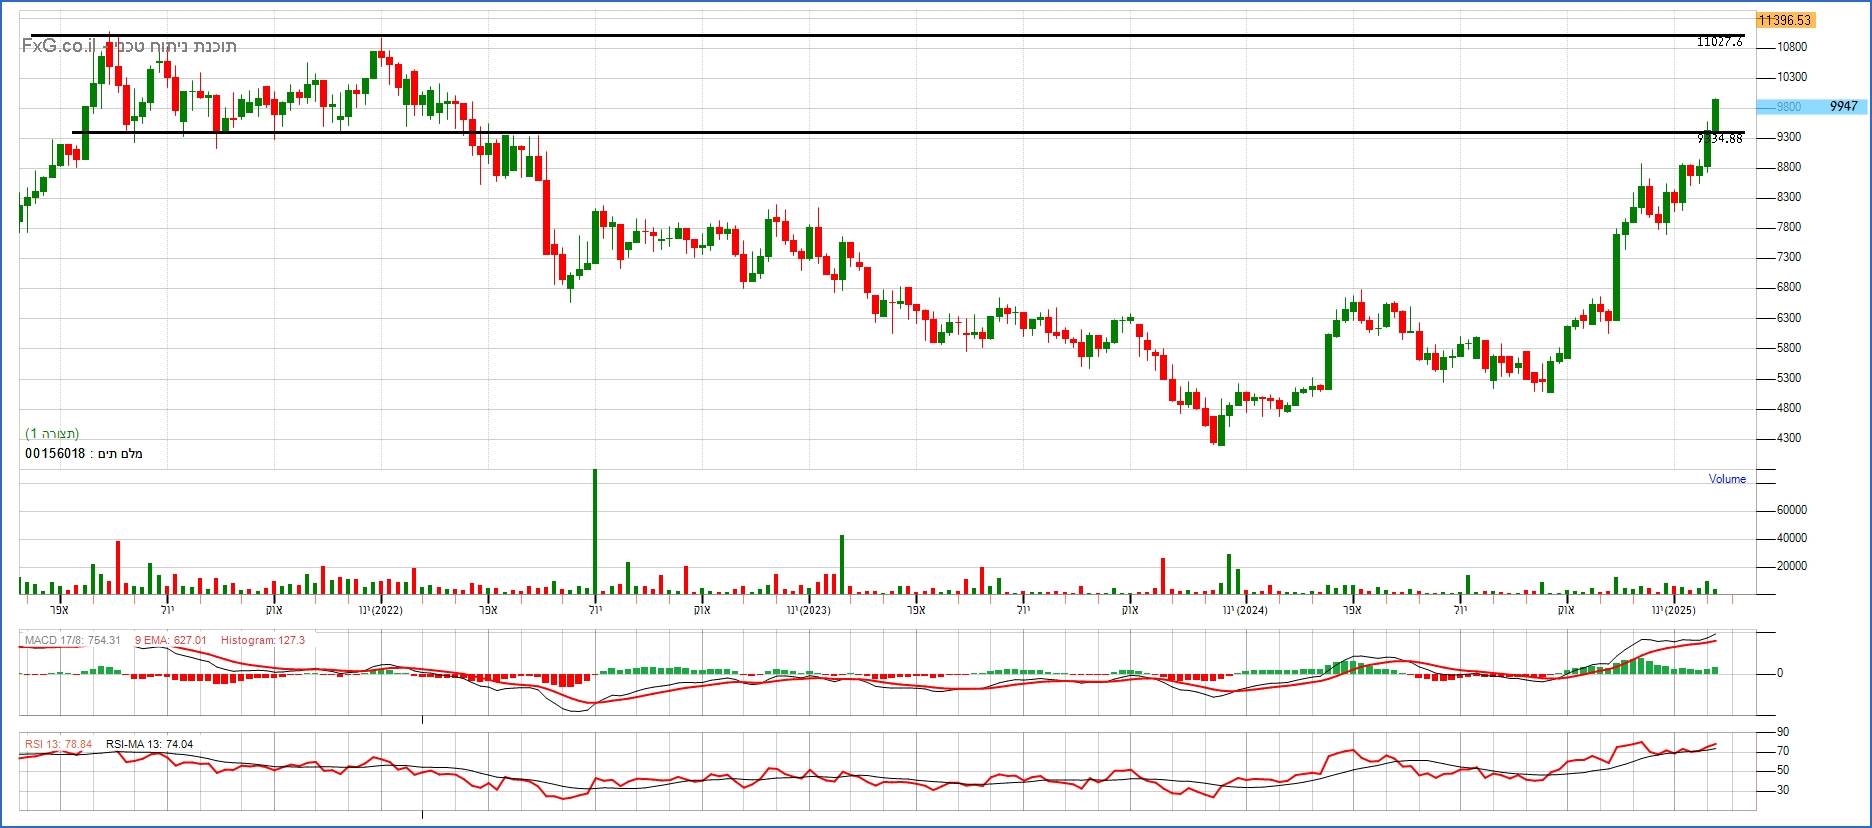Click the מלם תים stock name label

point(84,454)
